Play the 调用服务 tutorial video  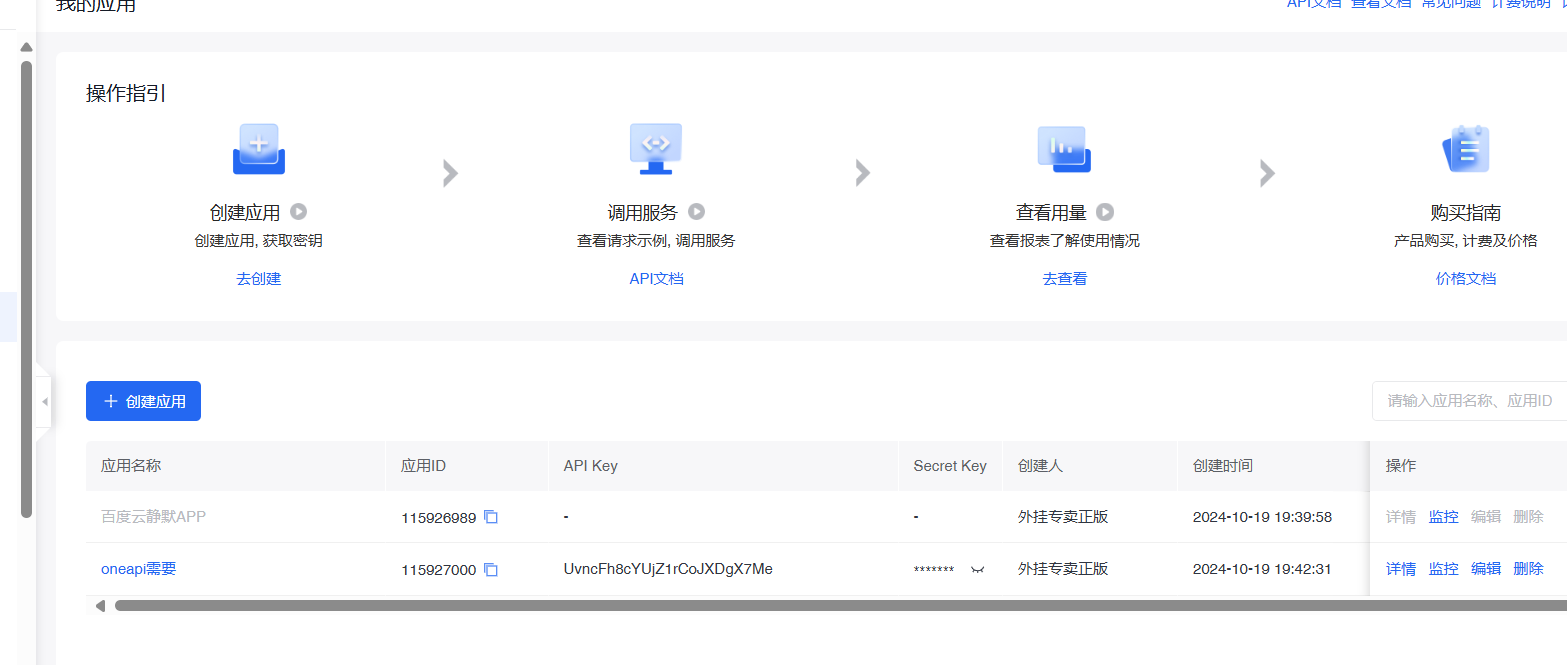click(696, 212)
